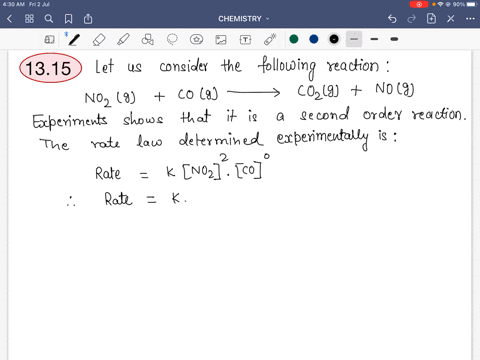Image resolution: width=480 pixels, height=360 pixels.
Task: Select the thinnest stroke width
Action: [354, 39]
